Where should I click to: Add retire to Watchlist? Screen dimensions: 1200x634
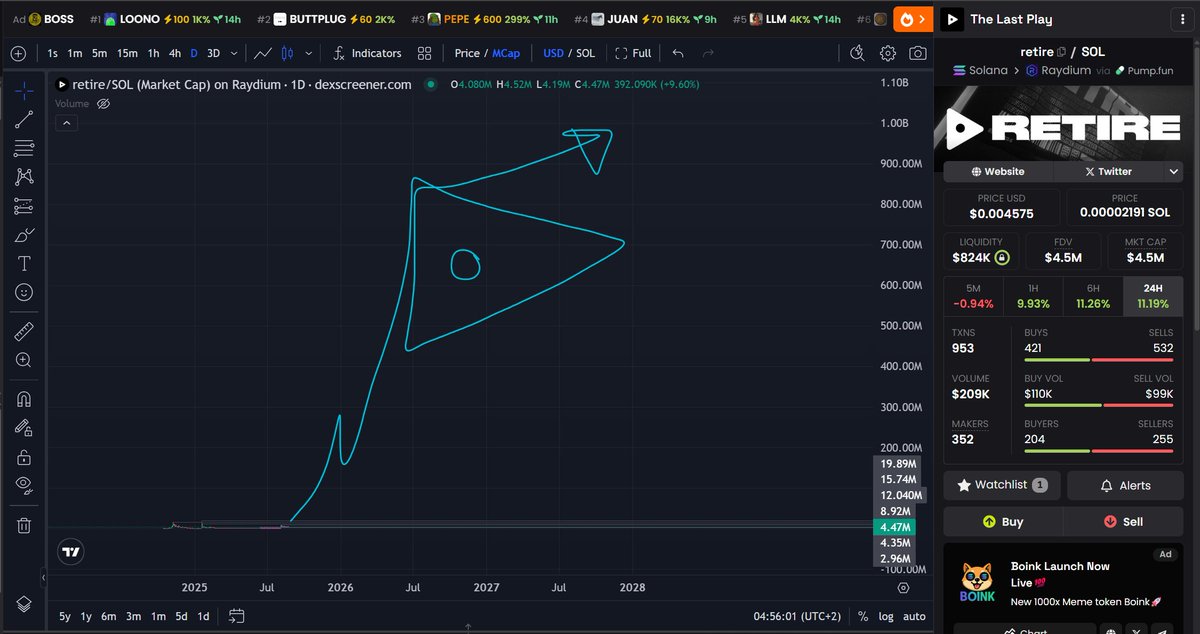tap(1002, 485)
